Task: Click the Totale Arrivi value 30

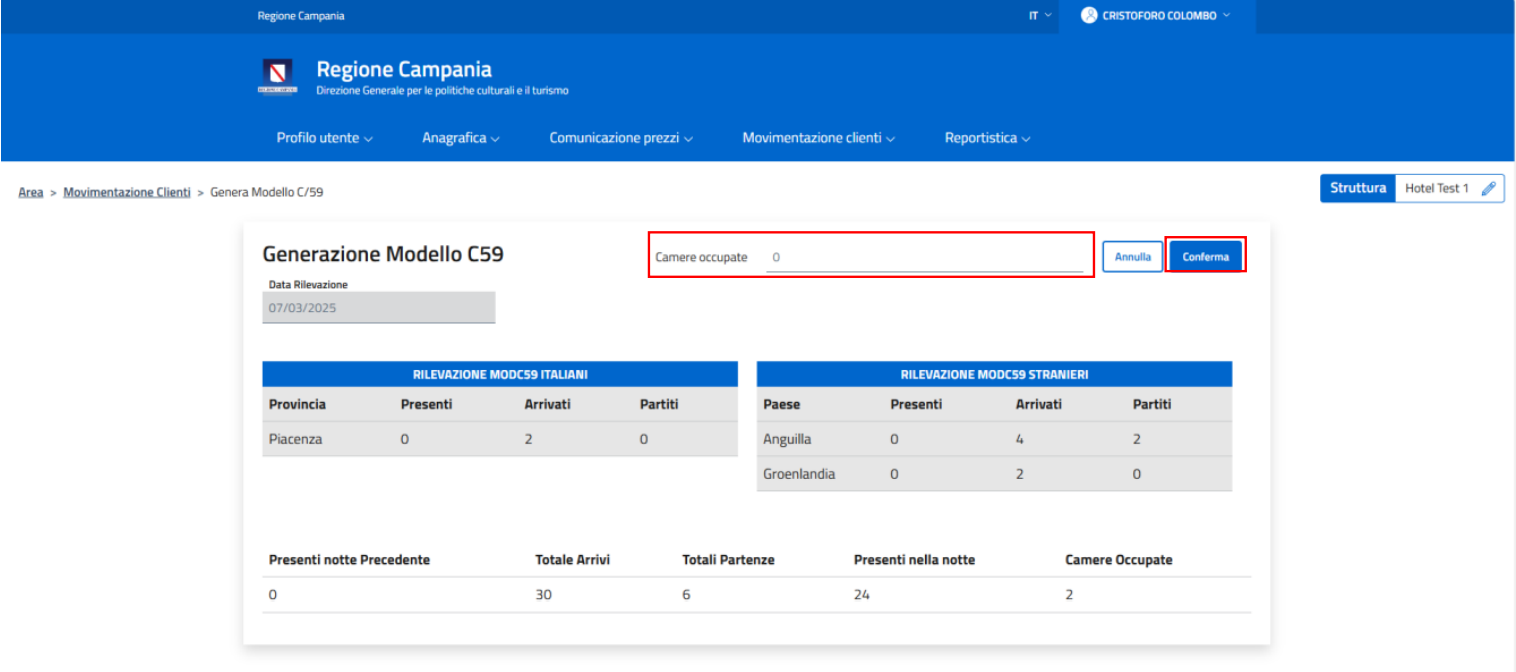Action: tap(544, 594)
